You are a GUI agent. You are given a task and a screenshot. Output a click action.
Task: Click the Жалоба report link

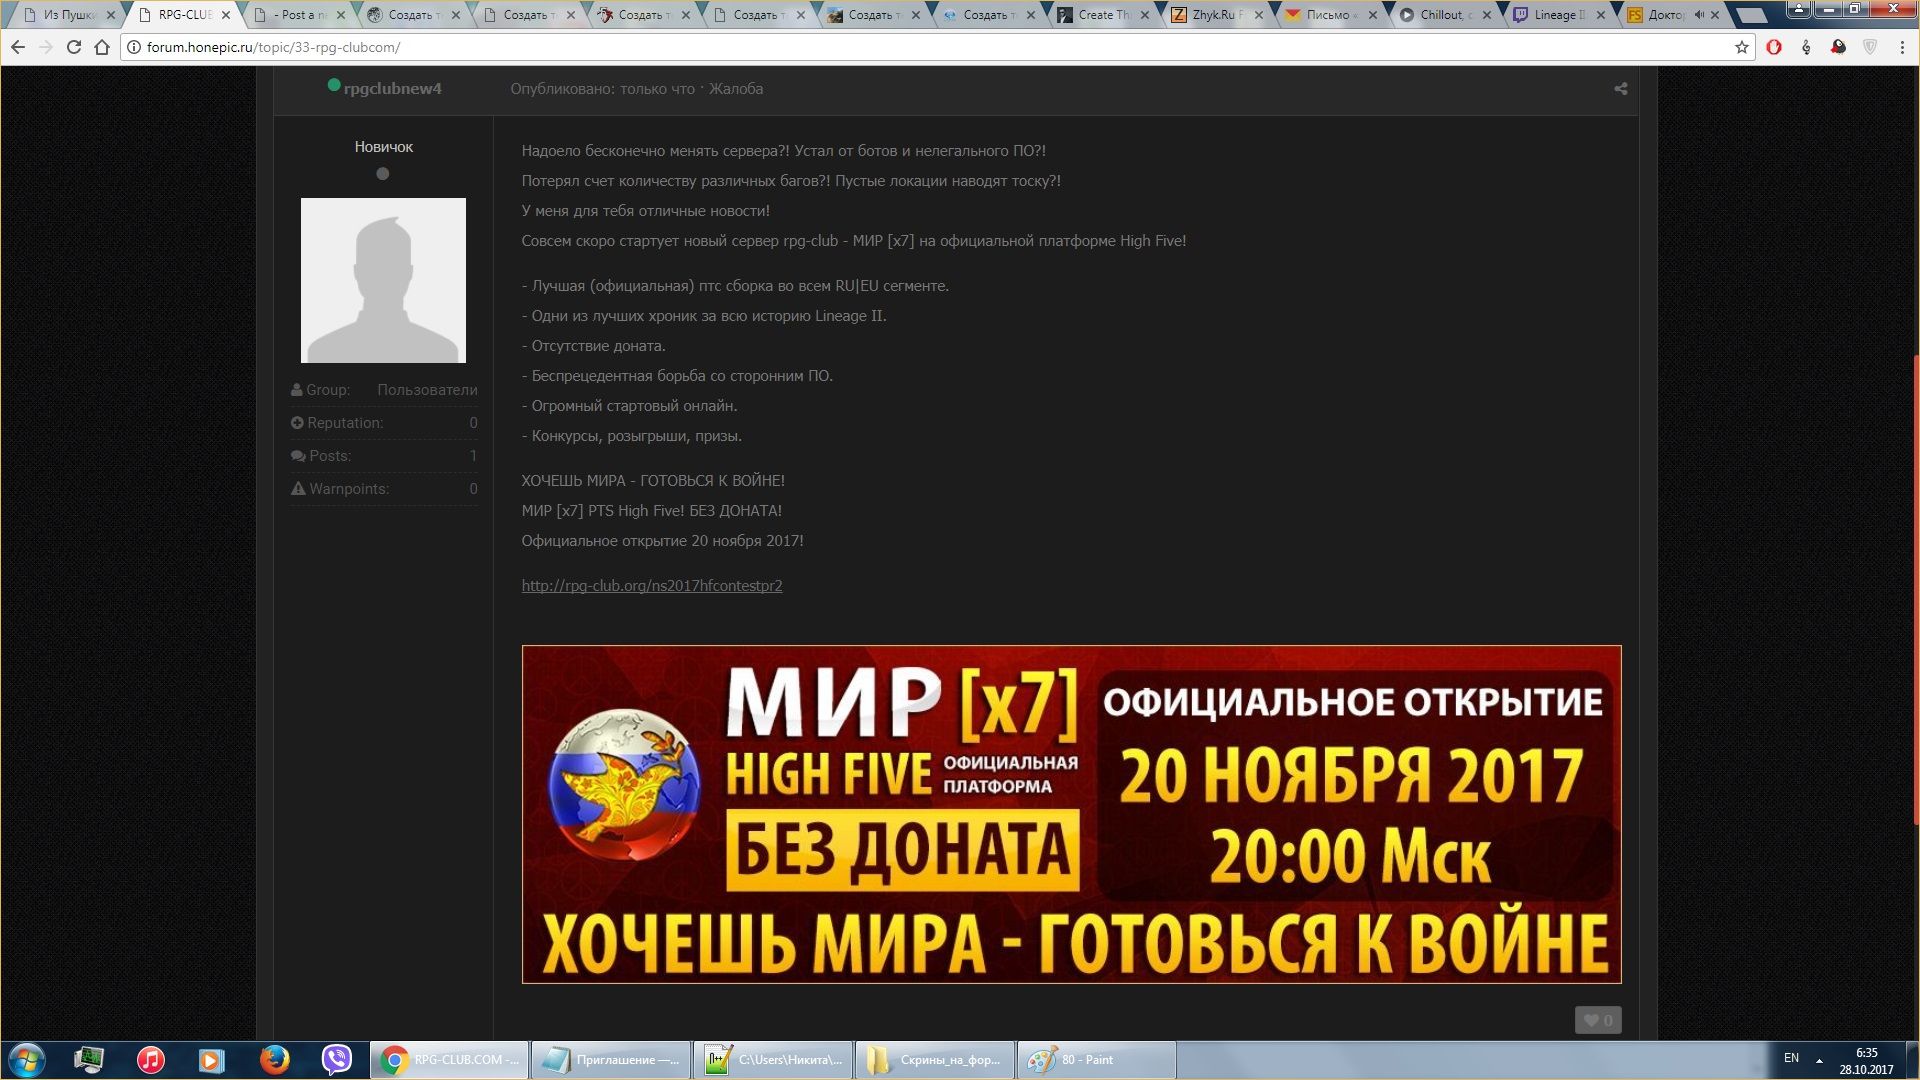(x=735, y=89)
